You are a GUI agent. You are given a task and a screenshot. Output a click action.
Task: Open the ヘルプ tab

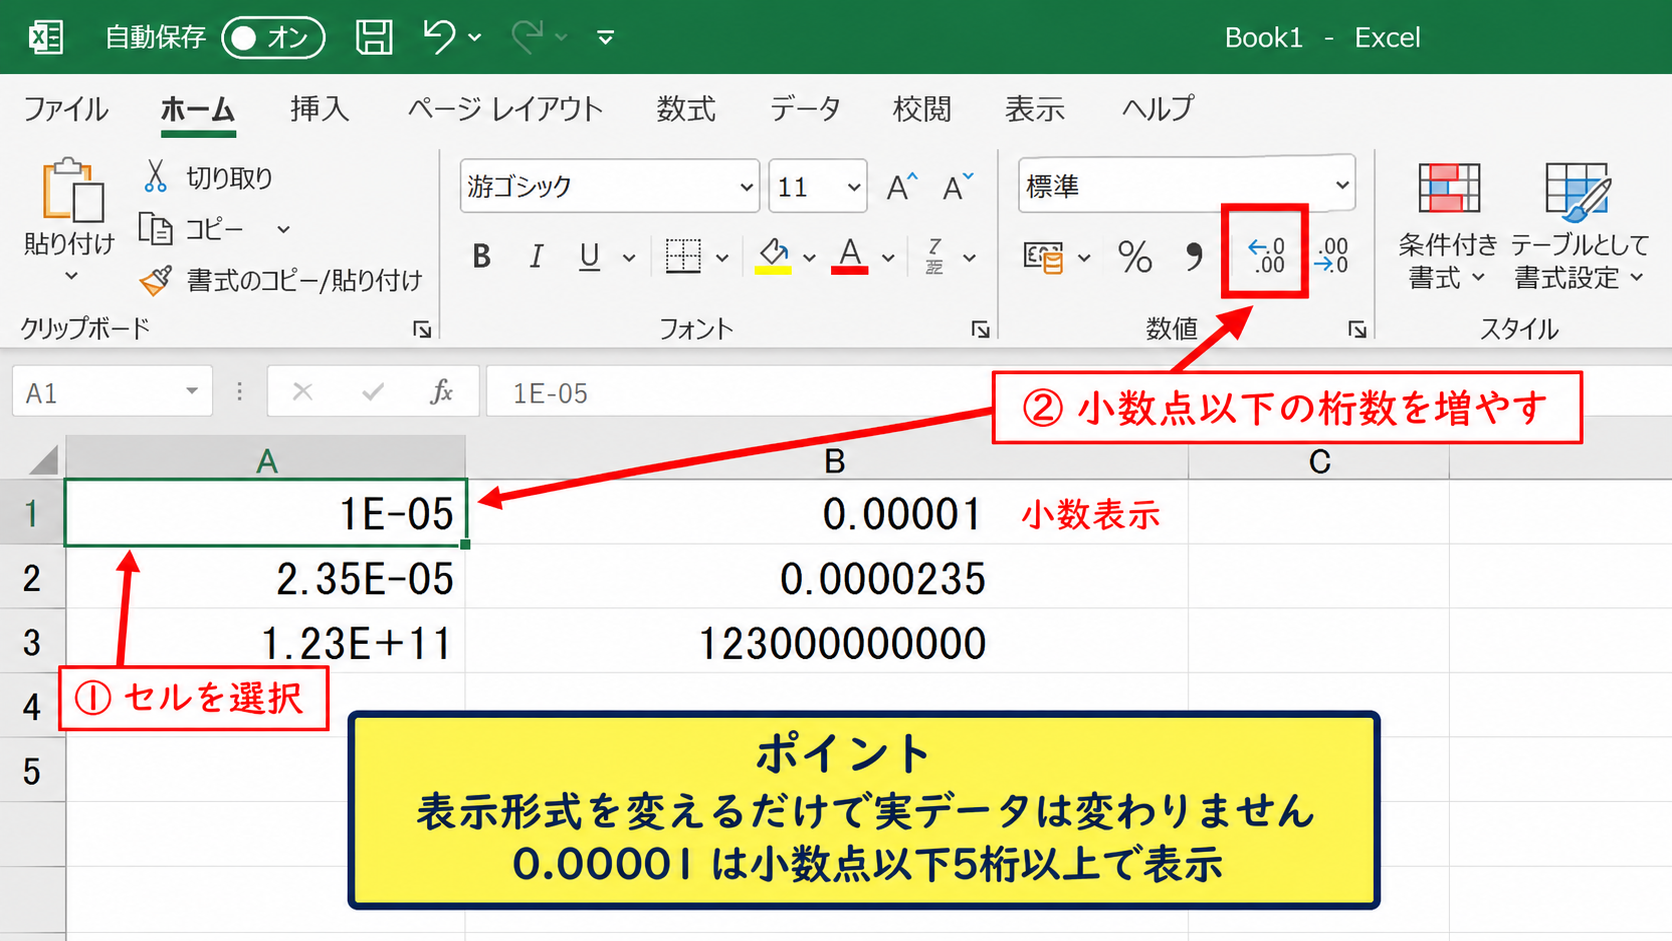click(1157, 109)
